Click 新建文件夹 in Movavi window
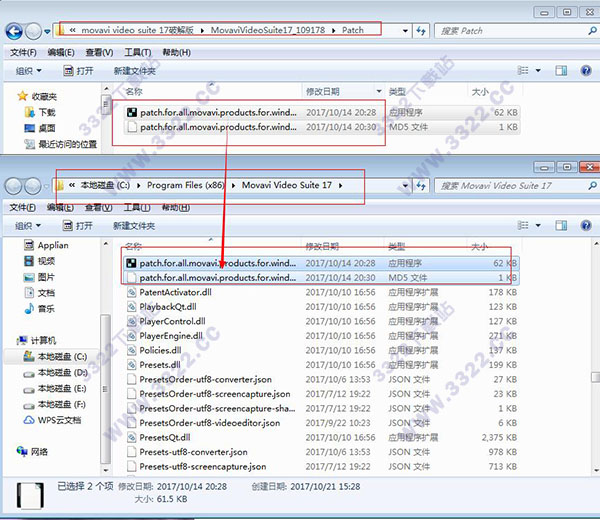 pyautogui.click(x=134, y=226)
